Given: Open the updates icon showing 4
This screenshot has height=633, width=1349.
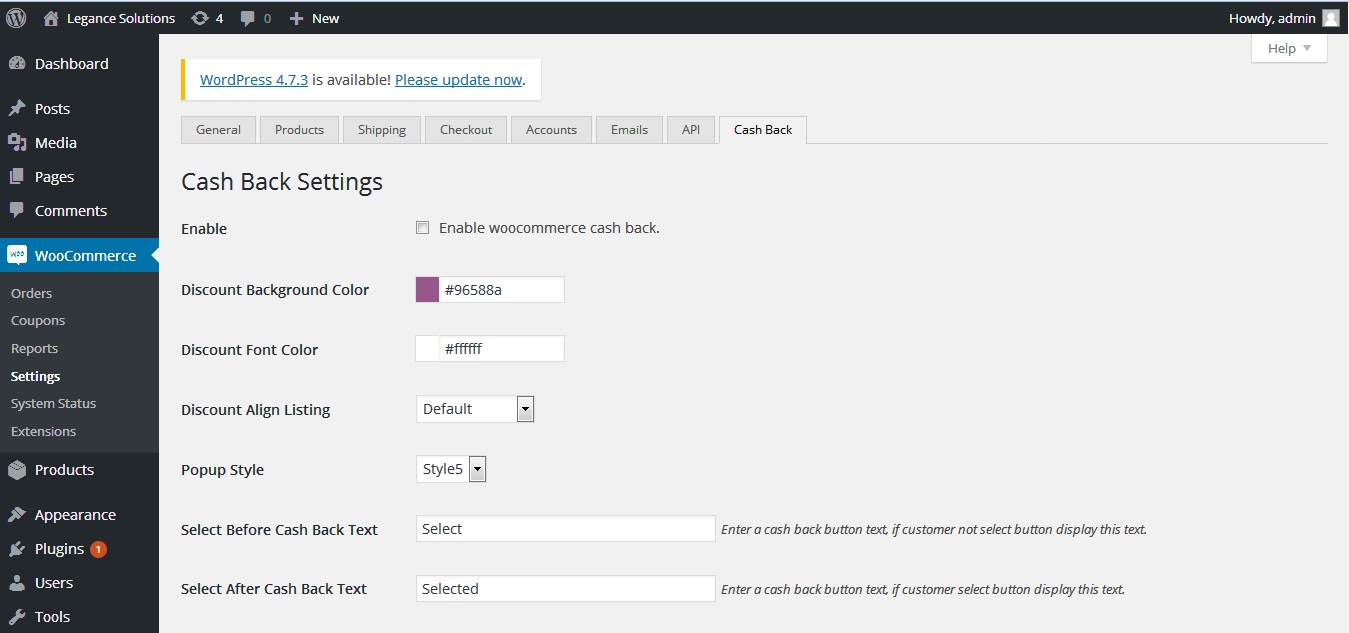Looking at the screenshot, I should (x=200, y=18).
